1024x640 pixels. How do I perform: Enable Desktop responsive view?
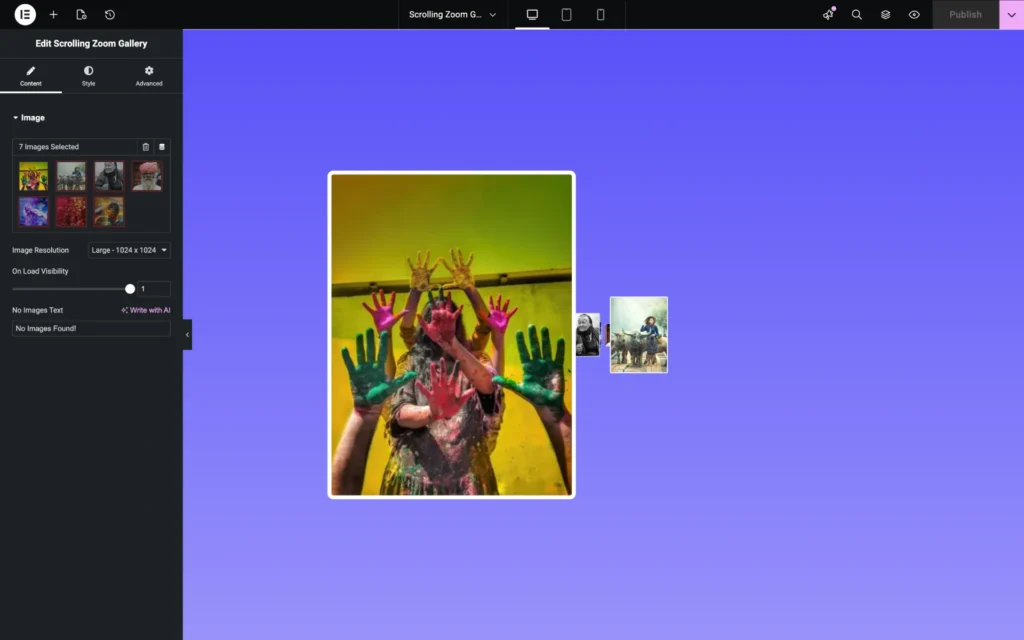[532, 14]
